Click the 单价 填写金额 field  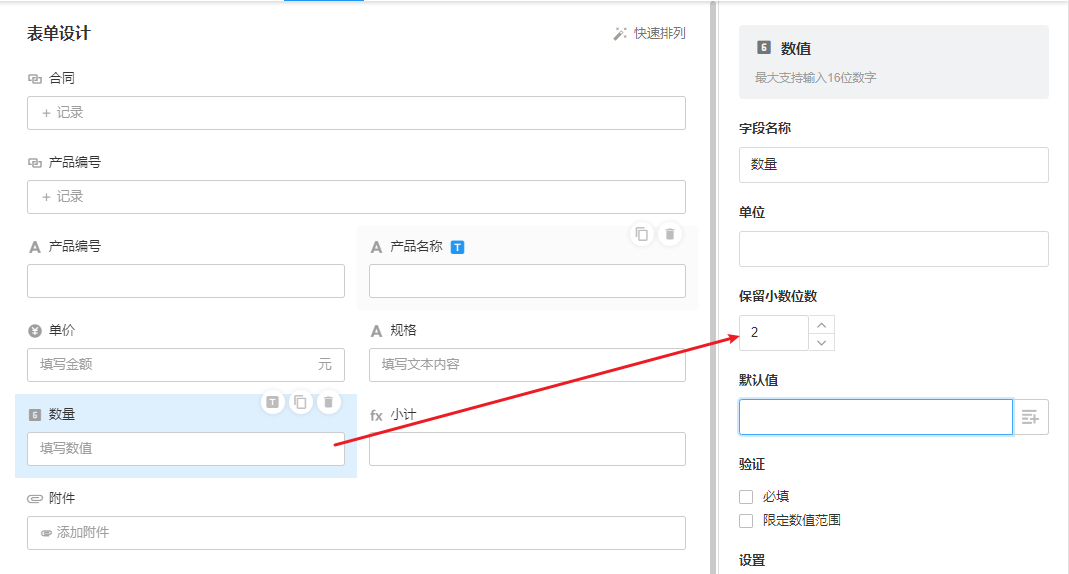coord(185,365)
